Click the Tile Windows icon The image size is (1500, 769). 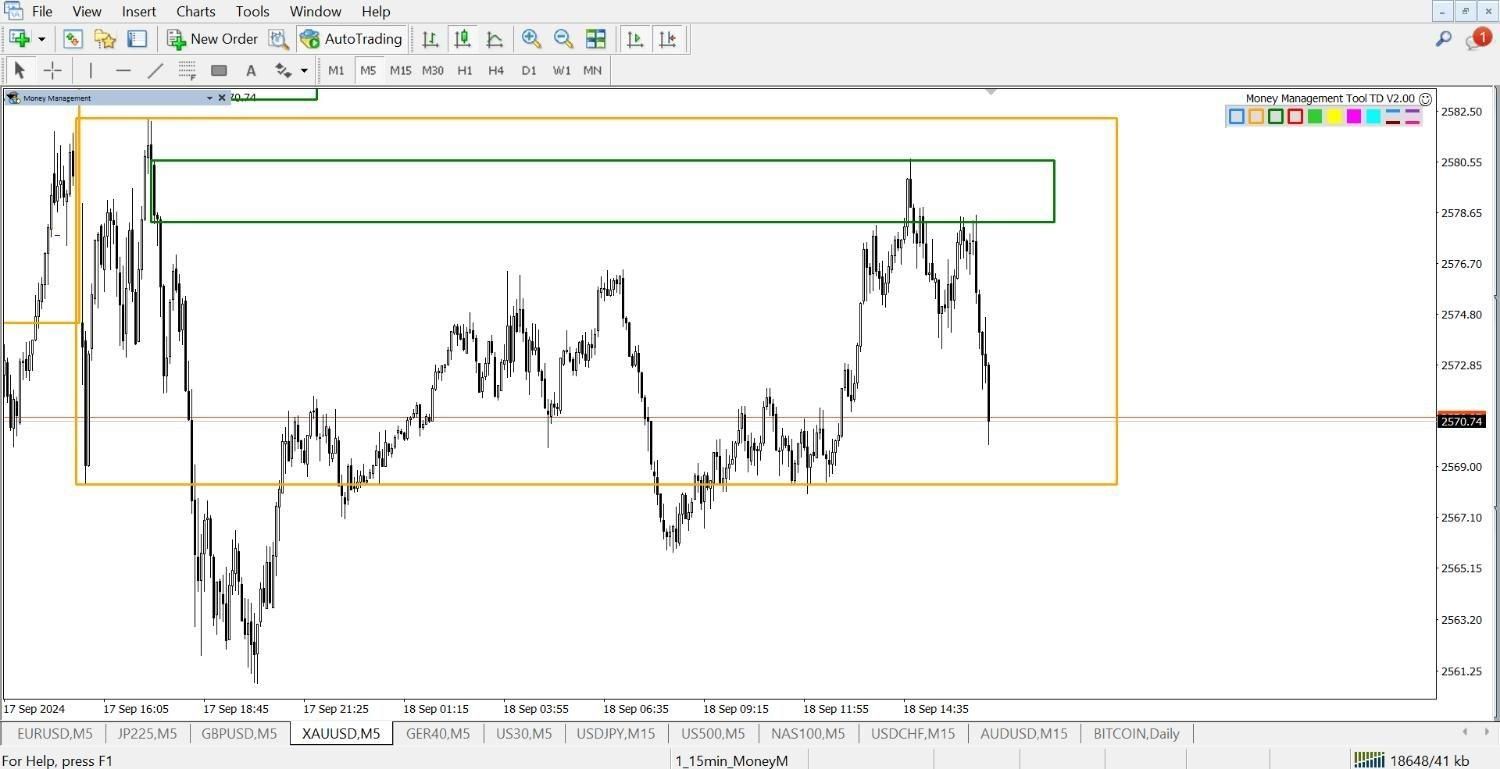click(596, 39)
